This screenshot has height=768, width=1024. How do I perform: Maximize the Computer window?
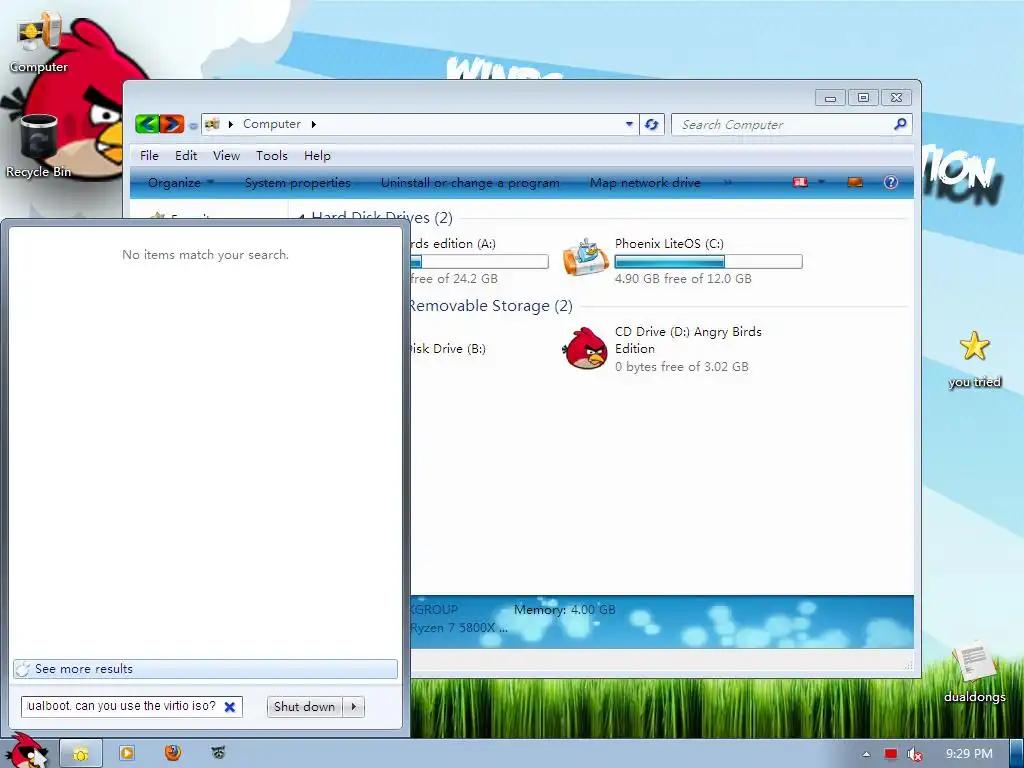[863, 98]
